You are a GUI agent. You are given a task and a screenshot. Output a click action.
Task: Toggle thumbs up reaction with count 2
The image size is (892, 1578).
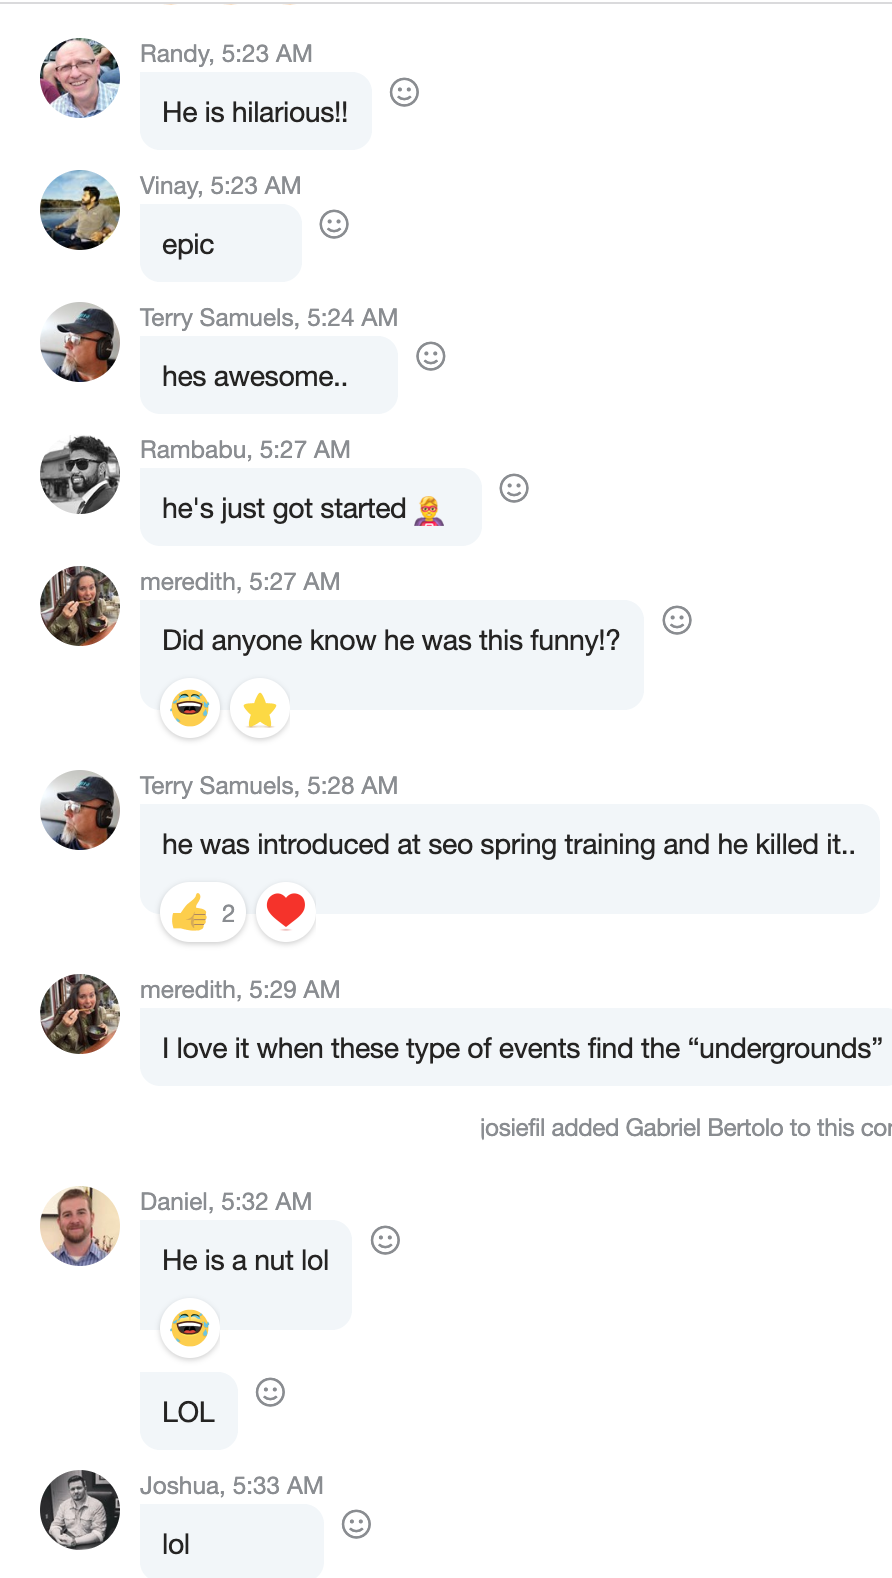click(203, 913)
